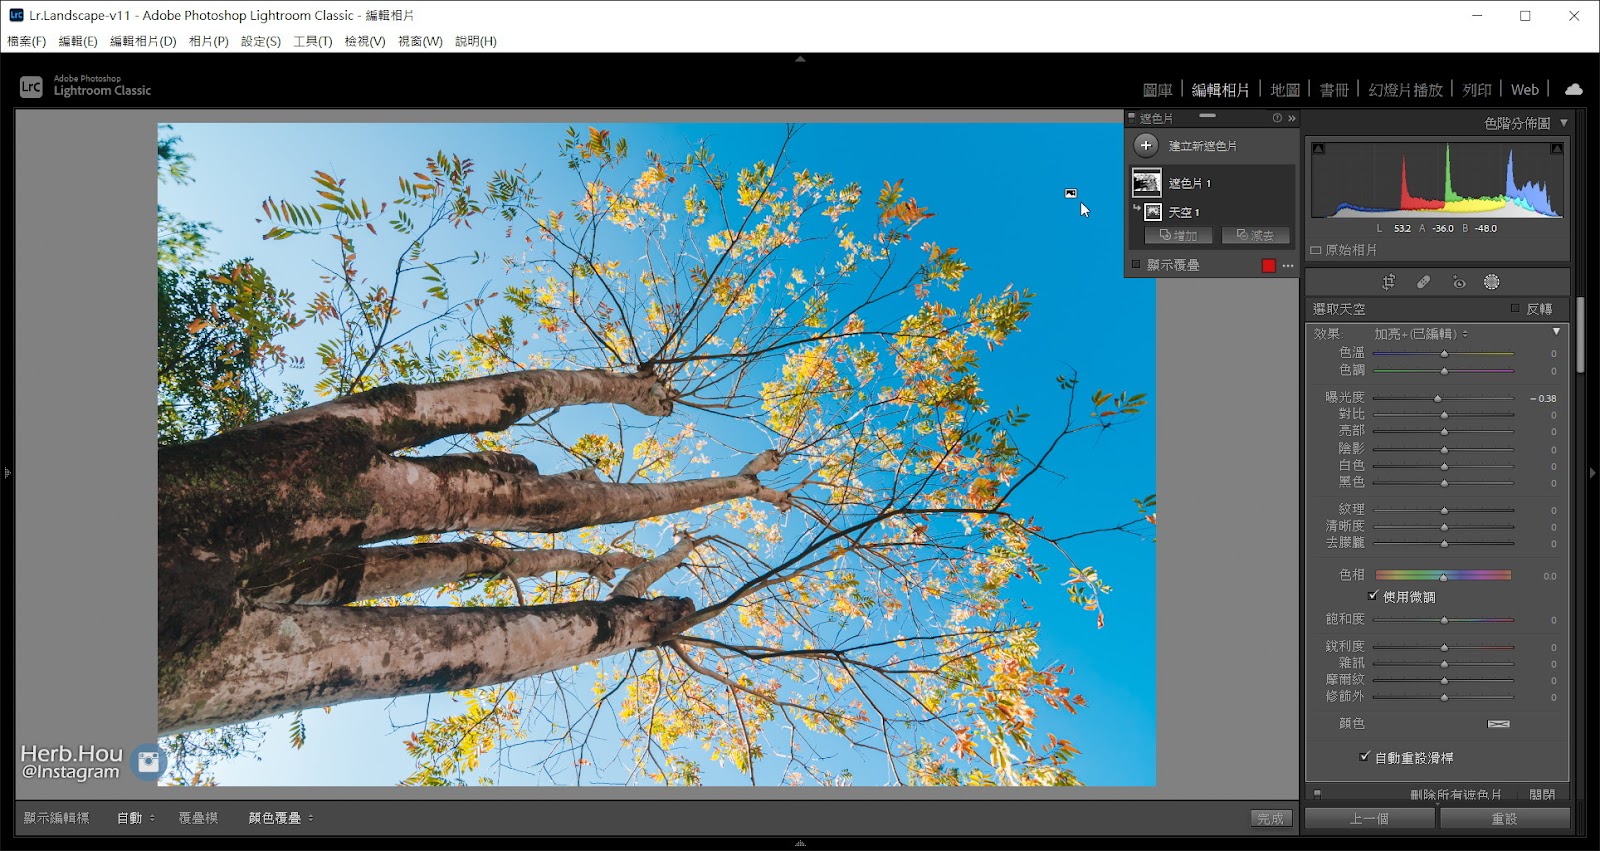This screenshot has height=851, width=1600.
Task: Open the 檢視(V) menu
Action: (x=365, y=41)
